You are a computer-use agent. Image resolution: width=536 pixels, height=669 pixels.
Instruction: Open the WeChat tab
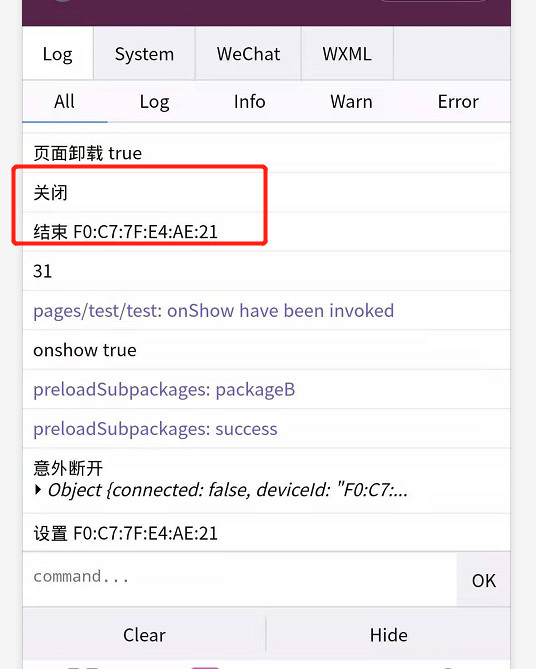[x=248, y=54]
